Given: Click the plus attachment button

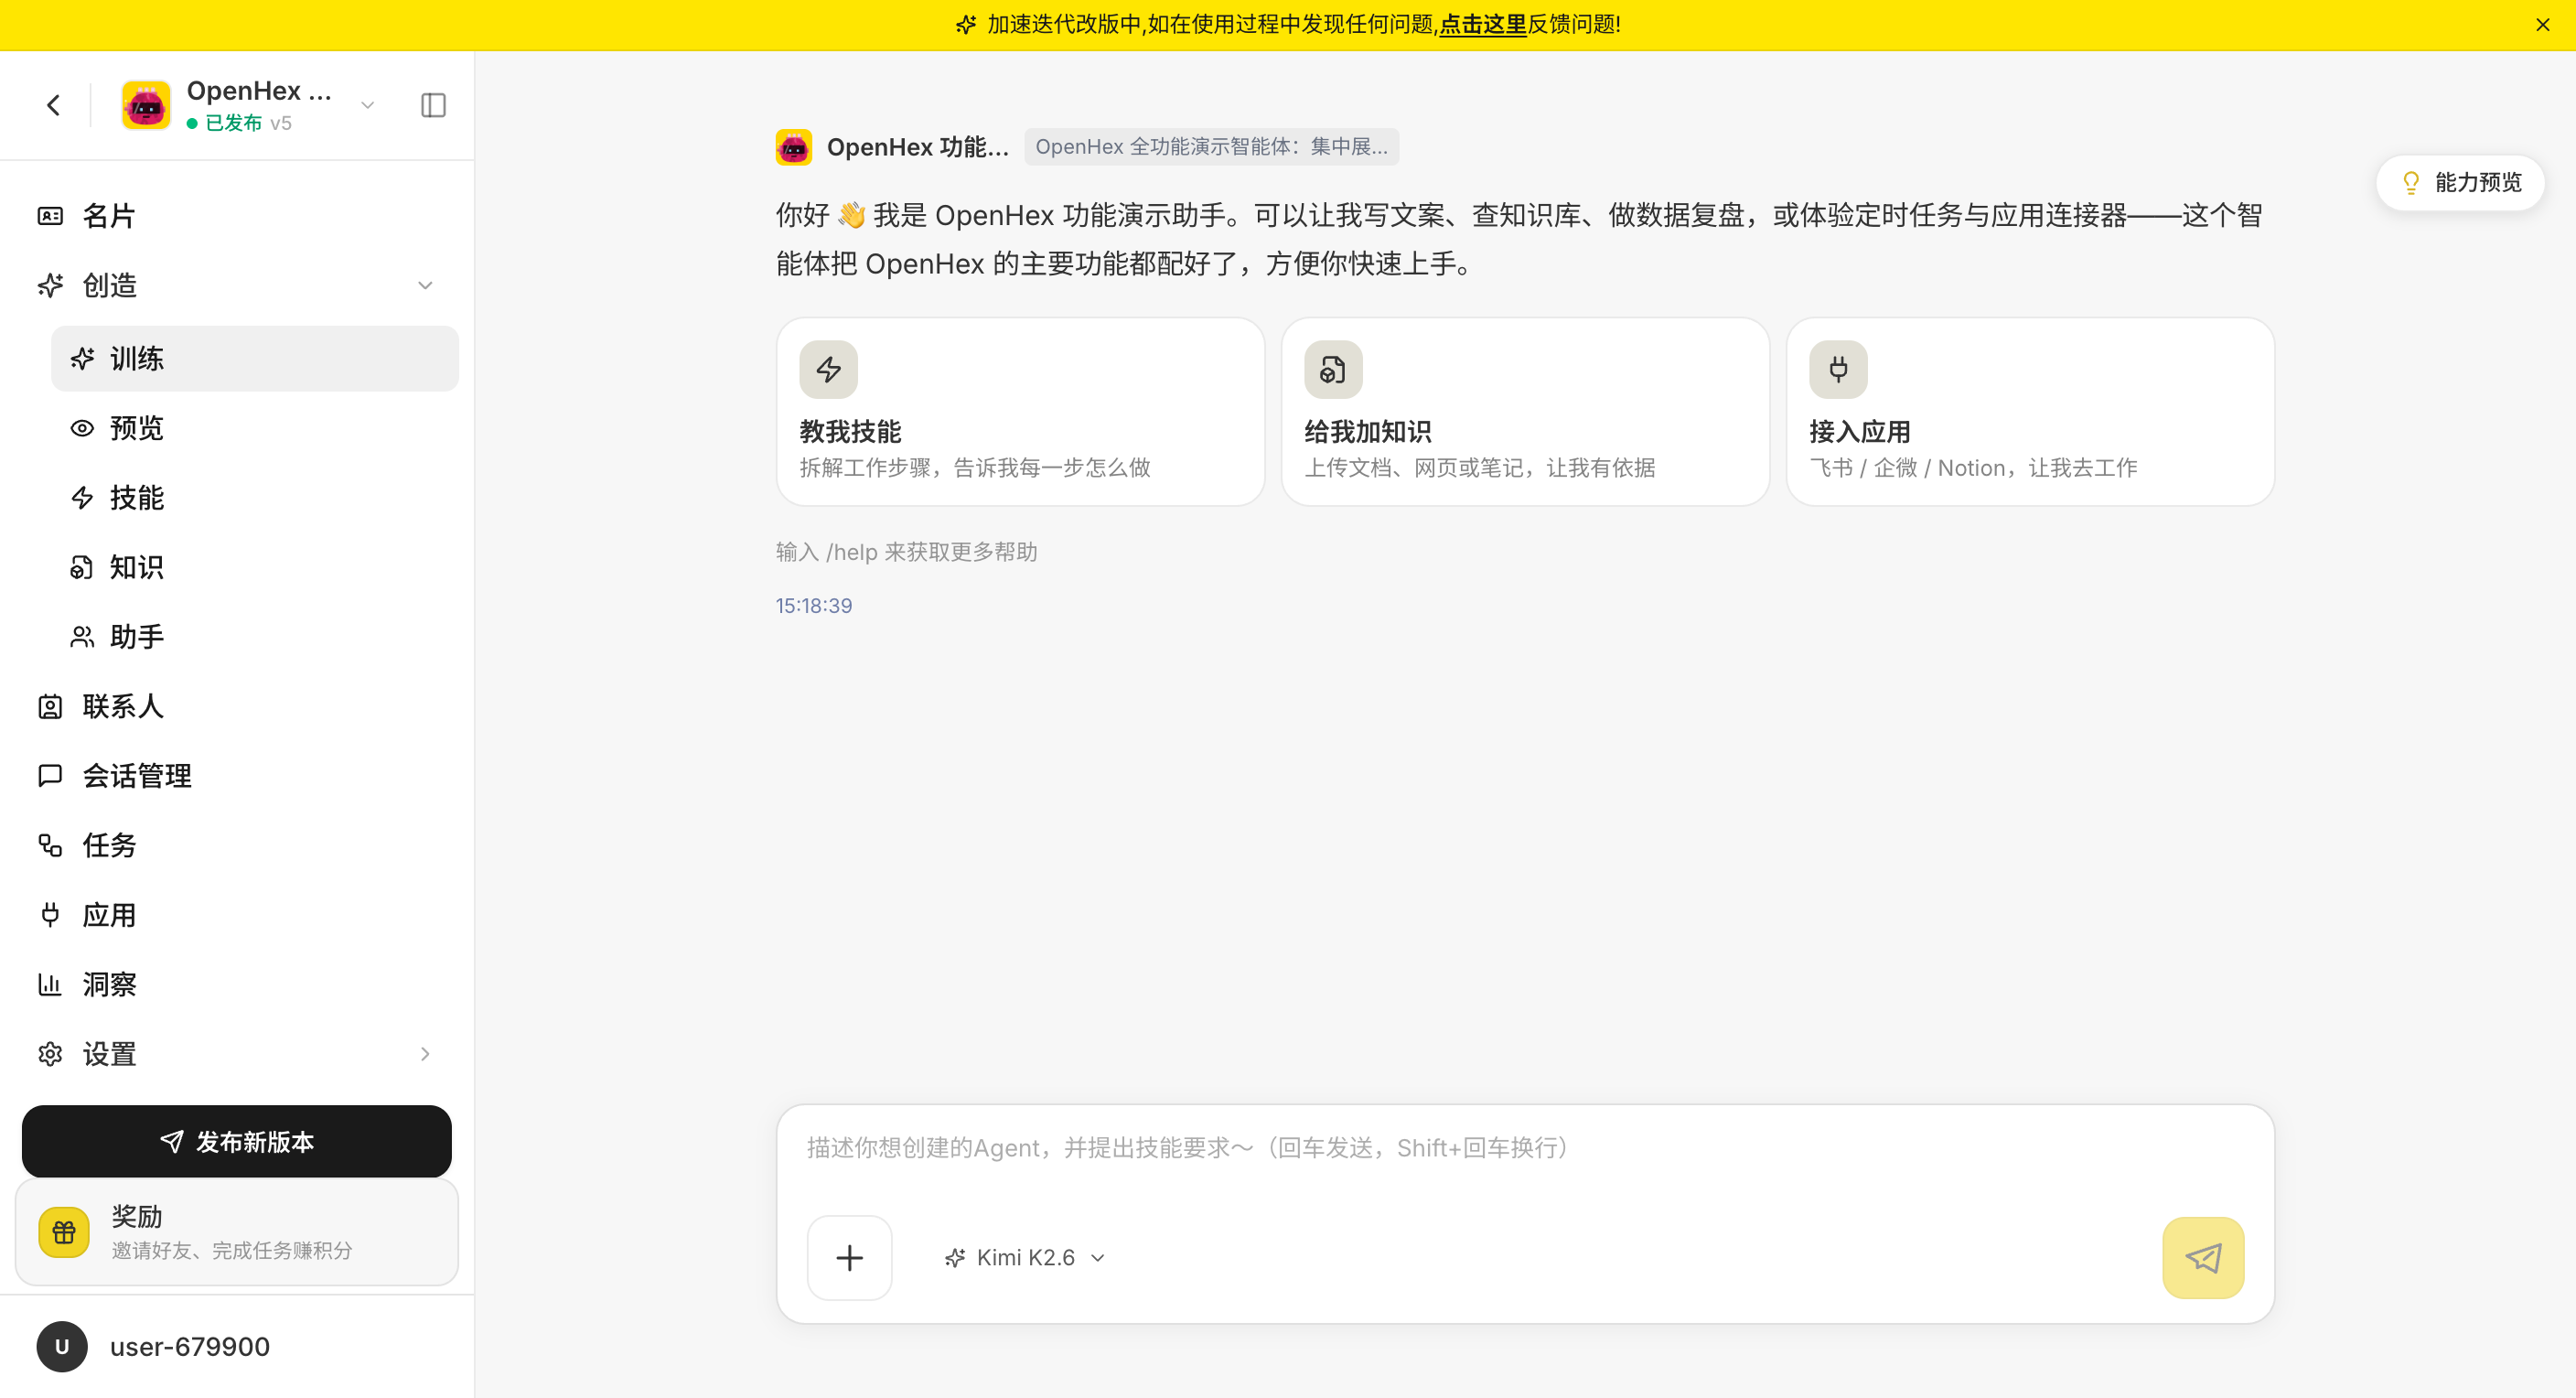Looking at the screenshot, I should [x=850, y=1258].
